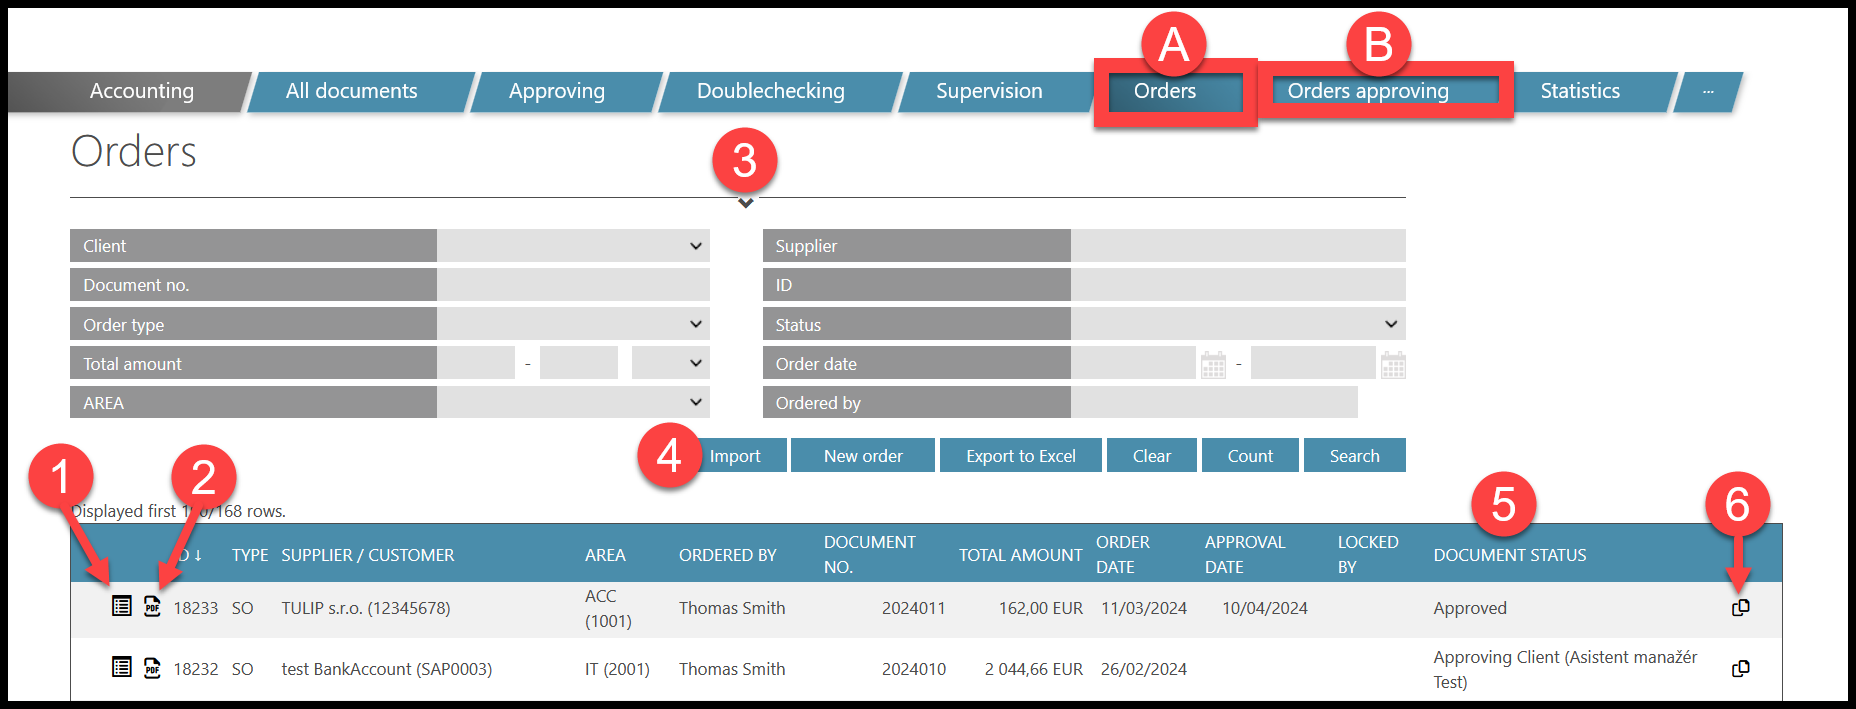Image resolution: width=1856 pixels, height=709 pixels.
Task: Copy order 18233 using duplicate icon
Action: pos(1740,607)
